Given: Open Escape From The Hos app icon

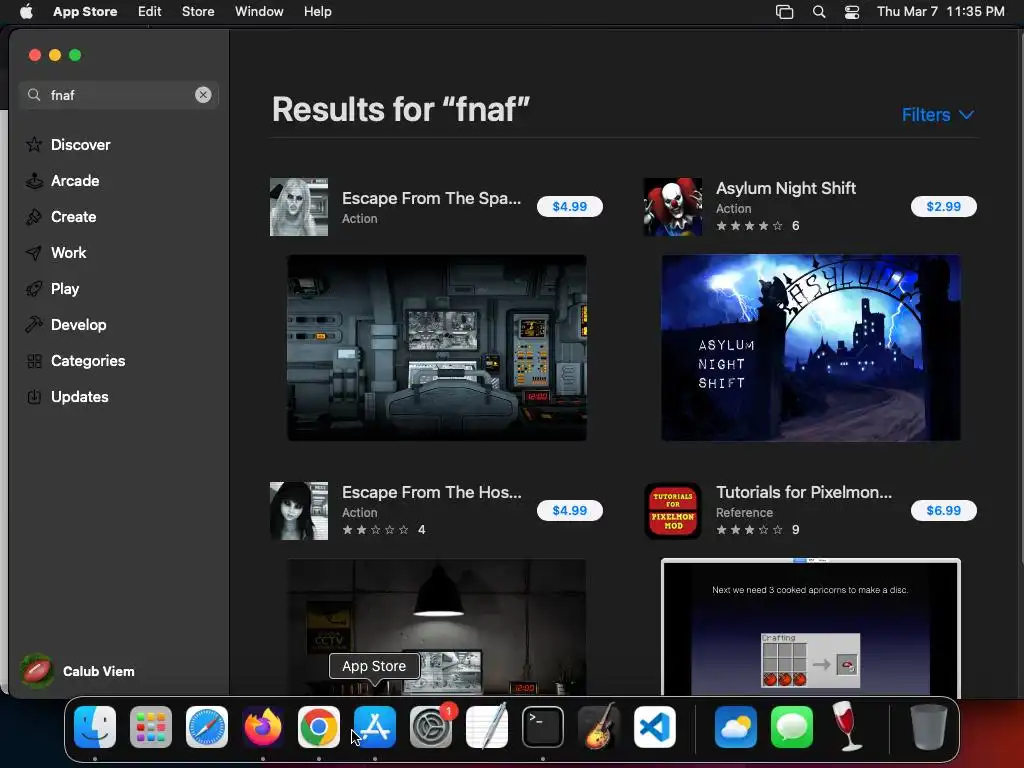Looking at the screenshot, I should pos(299,511).
